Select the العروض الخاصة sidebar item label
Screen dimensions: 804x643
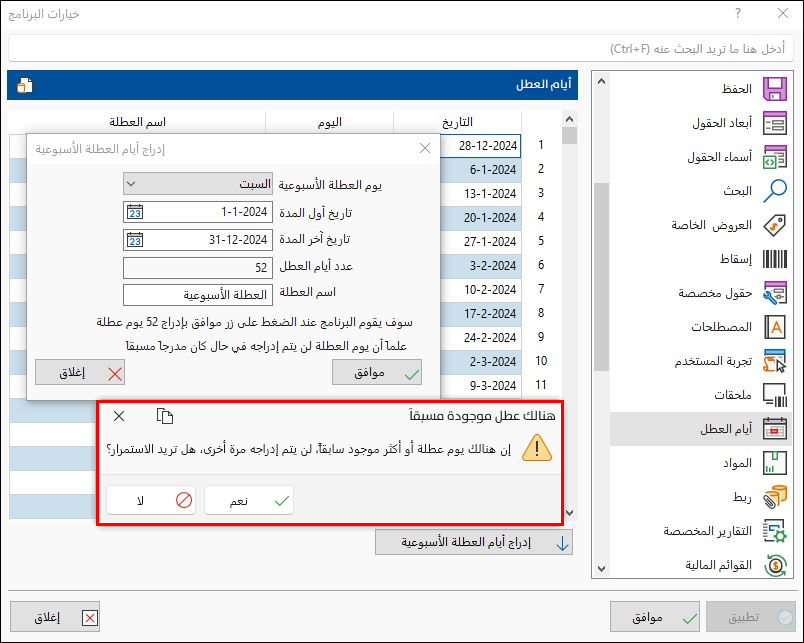click(x=712, y=225)
